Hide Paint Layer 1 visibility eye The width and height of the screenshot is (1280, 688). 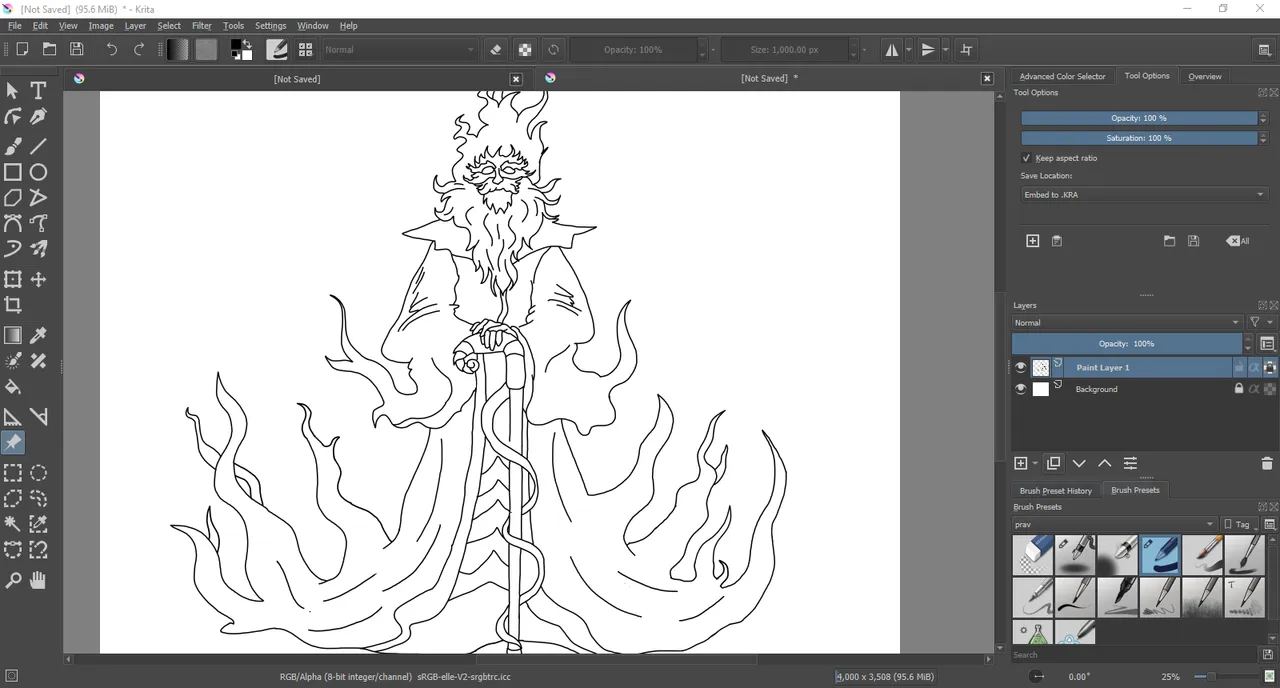tap(1020, 368)
